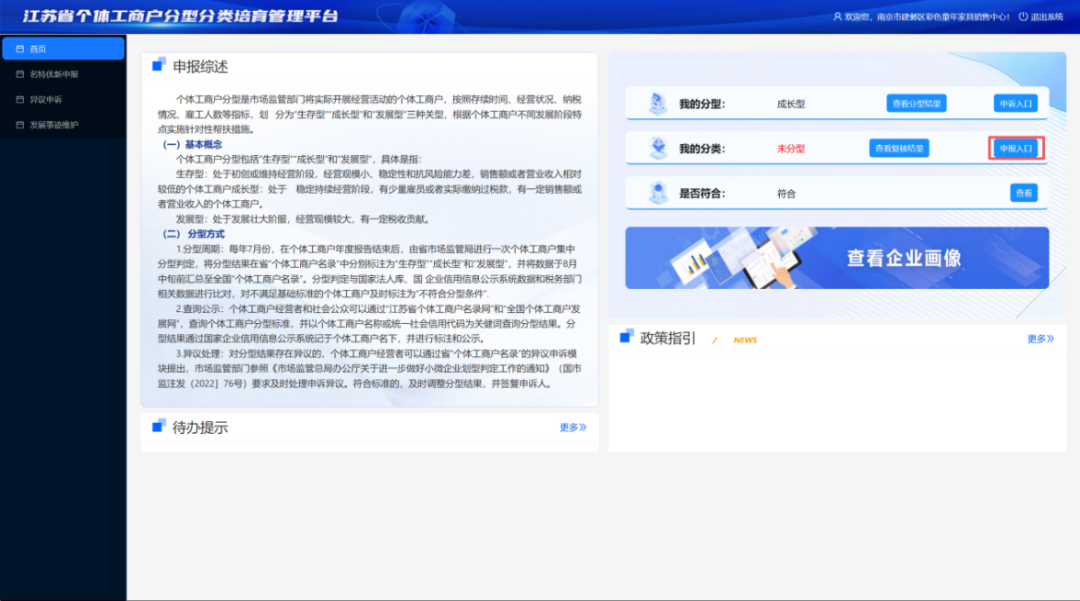1080x601 pixels.
Task: Open the highlighted 申报入口 button
Action: pos(1016,148)
